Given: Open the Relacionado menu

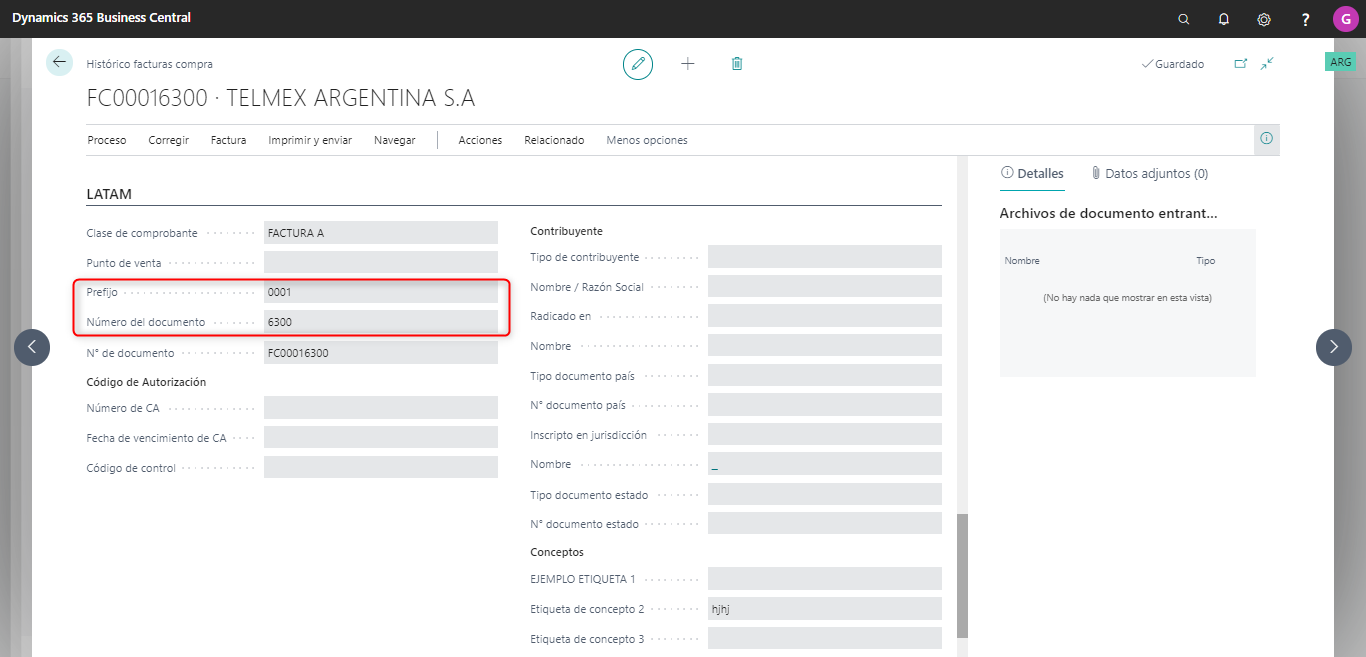Looking at the screenshot, I should coord(554,140).
